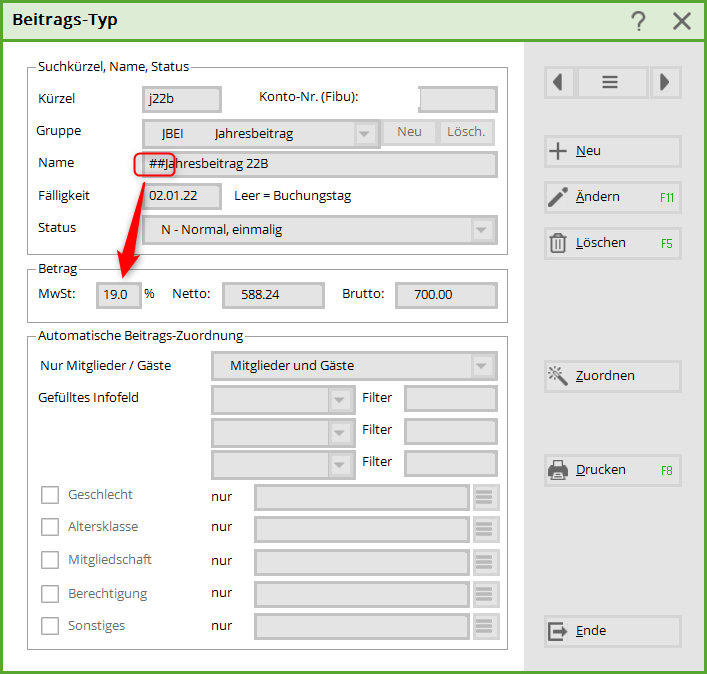
Task: Open list icon beside Mitgliedschaft field
Action: 485,562
